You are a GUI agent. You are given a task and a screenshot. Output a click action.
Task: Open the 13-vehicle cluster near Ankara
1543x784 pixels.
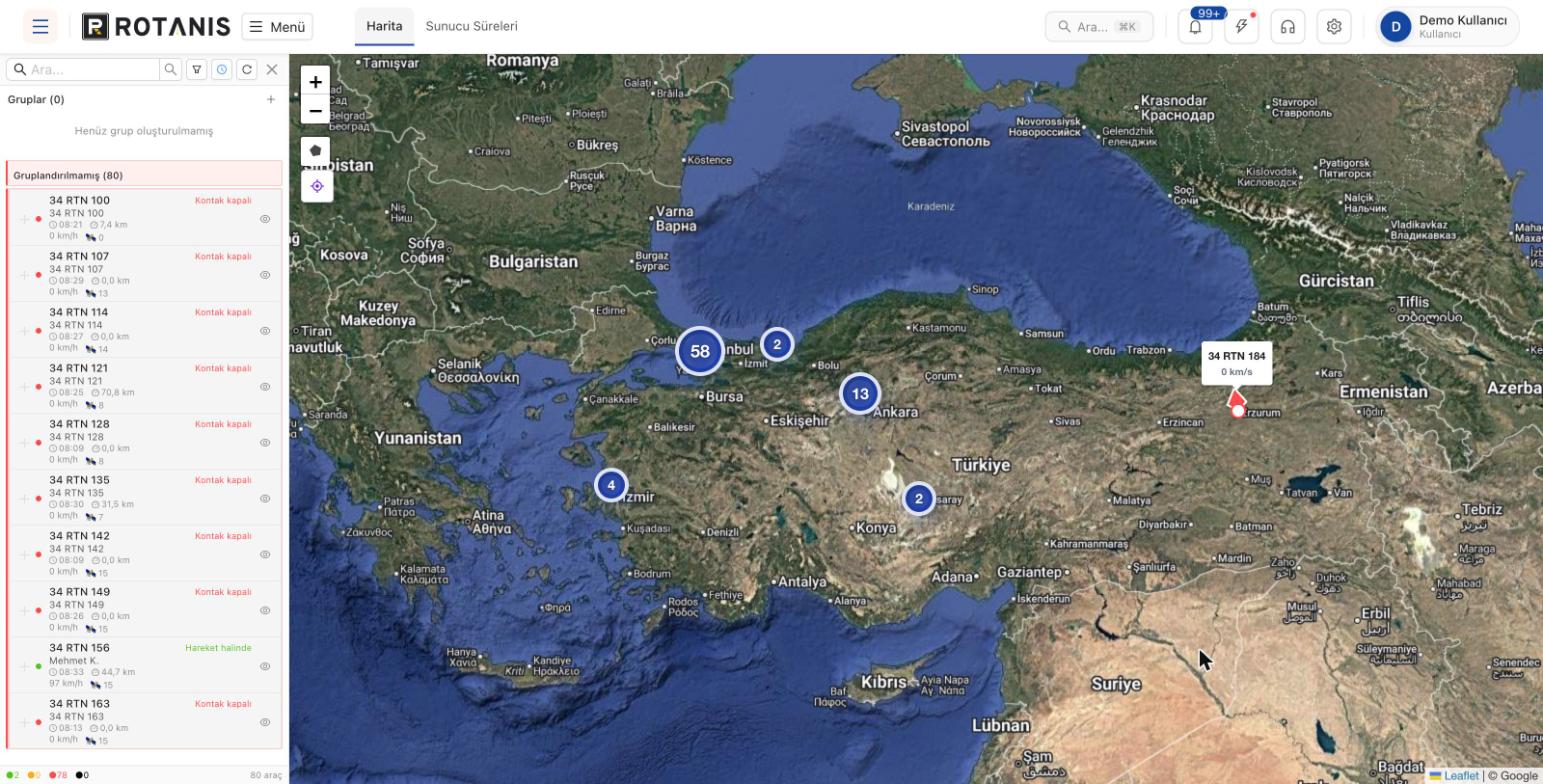click(860, 394)
